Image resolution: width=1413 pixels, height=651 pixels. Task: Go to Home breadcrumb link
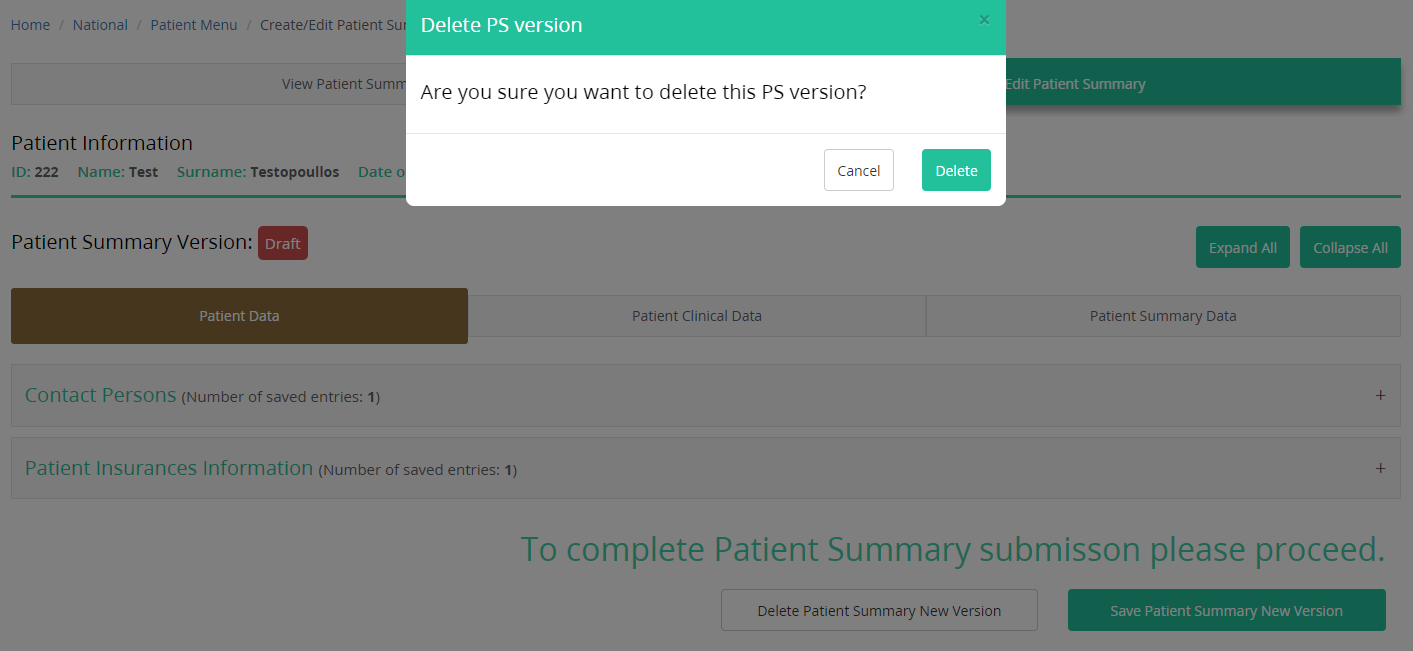(30, 25)
